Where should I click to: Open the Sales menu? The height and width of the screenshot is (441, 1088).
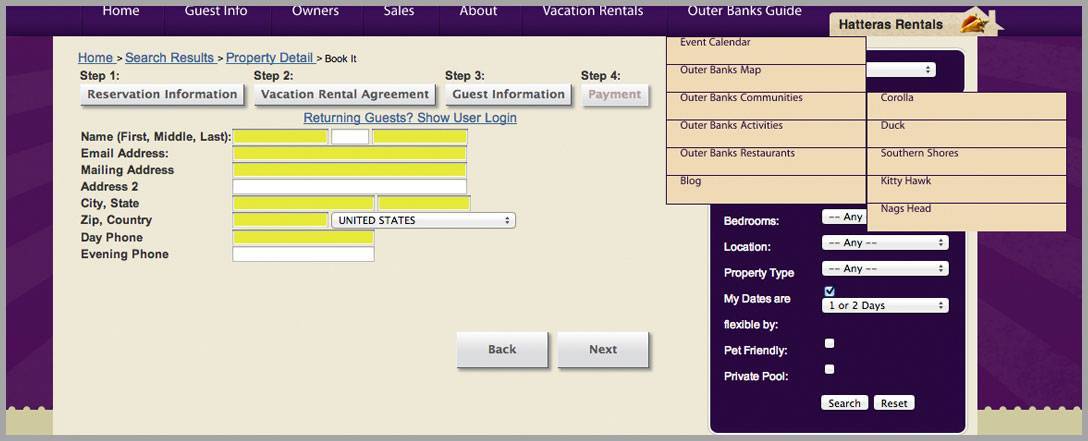[x=399, y=11]
